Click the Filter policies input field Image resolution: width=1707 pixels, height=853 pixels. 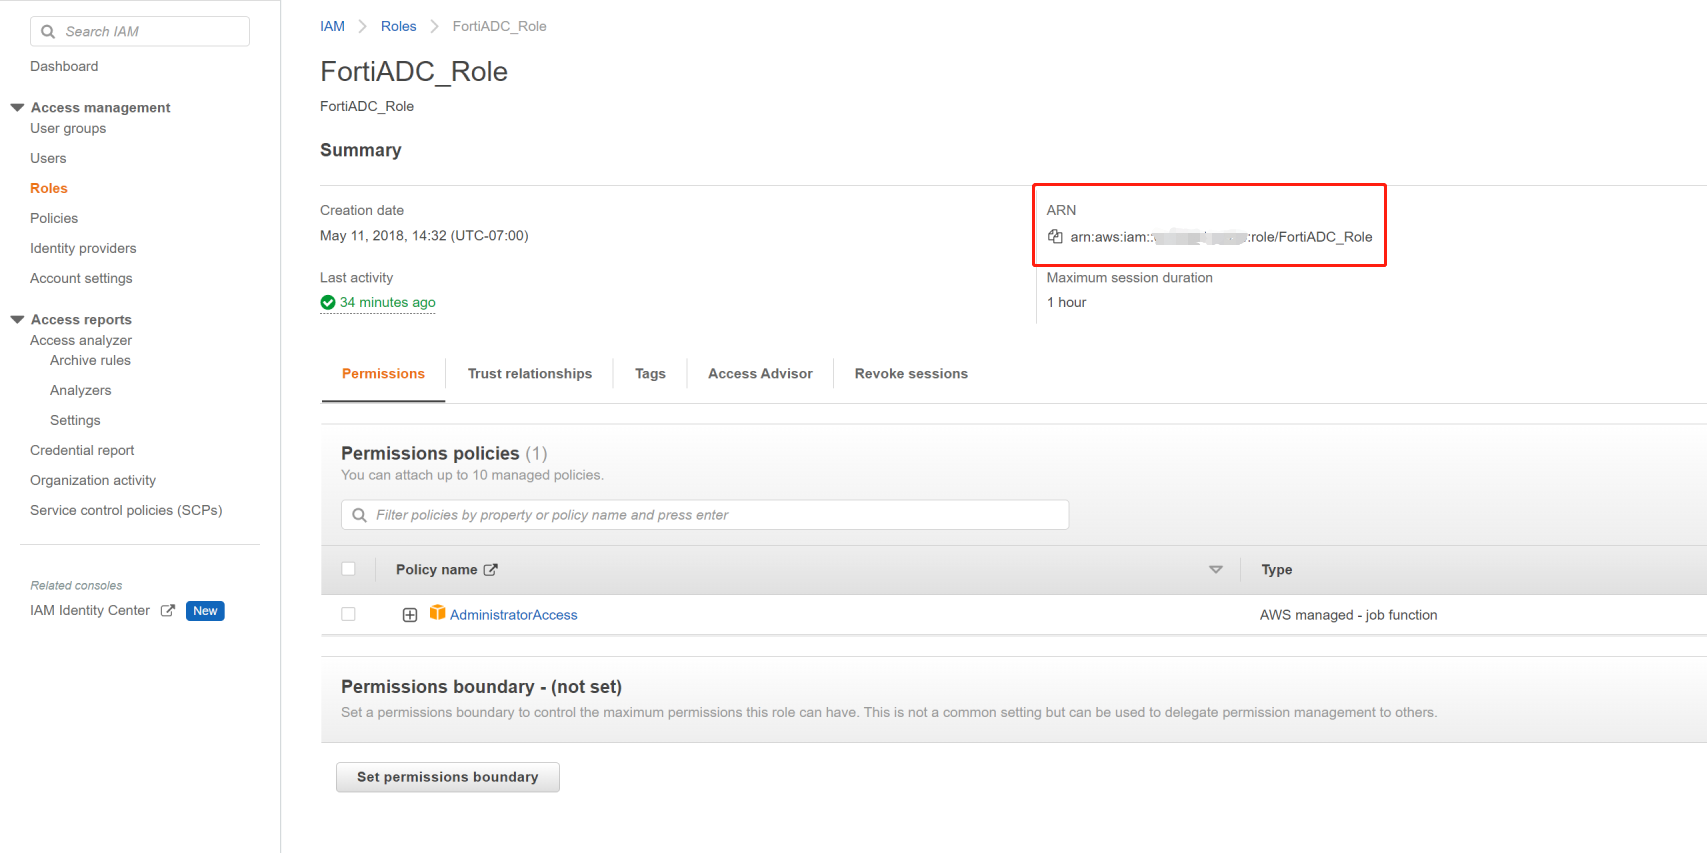click(x=715, y=515)
